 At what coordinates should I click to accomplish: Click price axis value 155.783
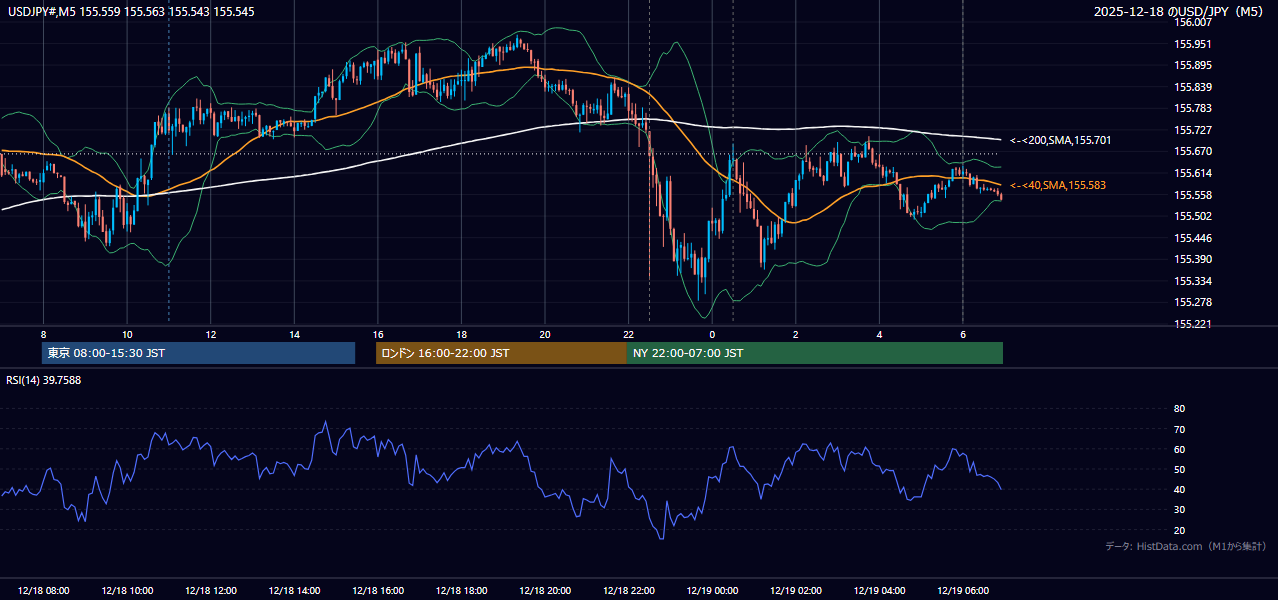coord(1192,108)
